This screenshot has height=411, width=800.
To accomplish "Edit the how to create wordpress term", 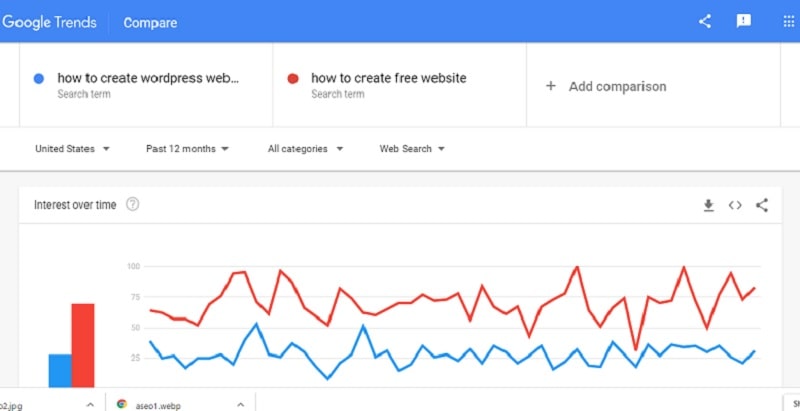I will (x=148, y=78).
